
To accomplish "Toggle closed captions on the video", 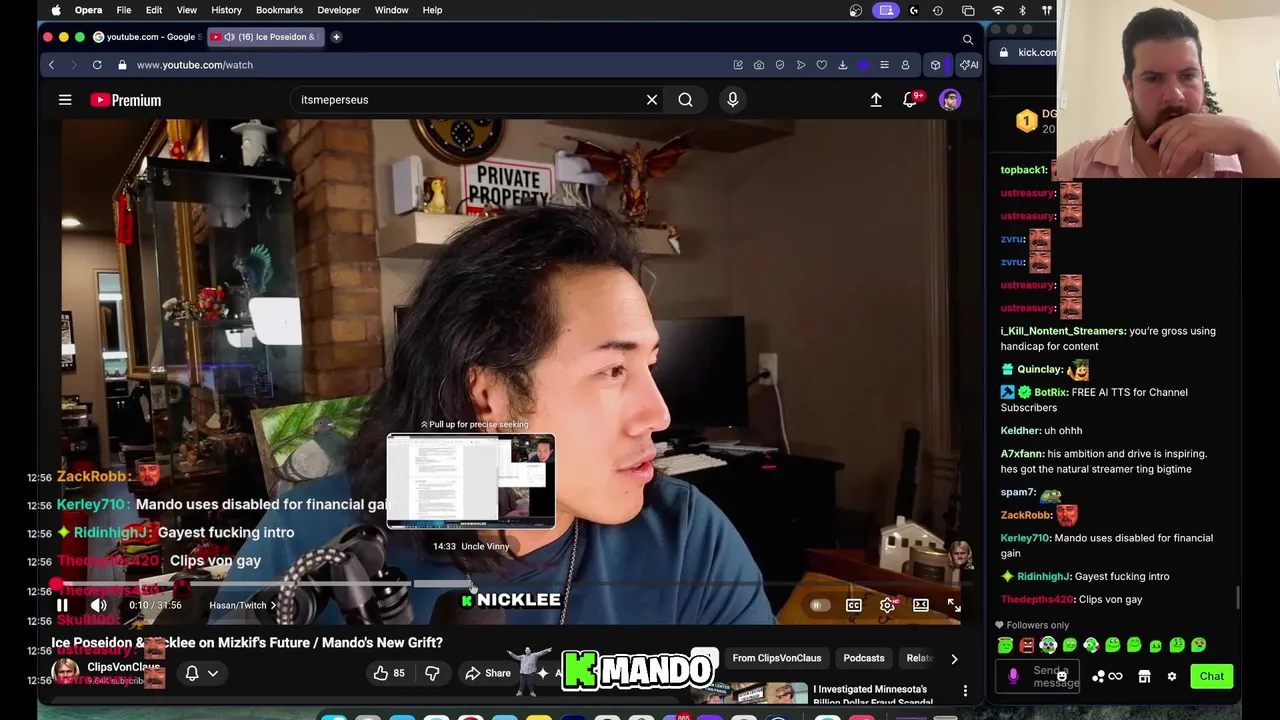I will click(x=853, y=605).
